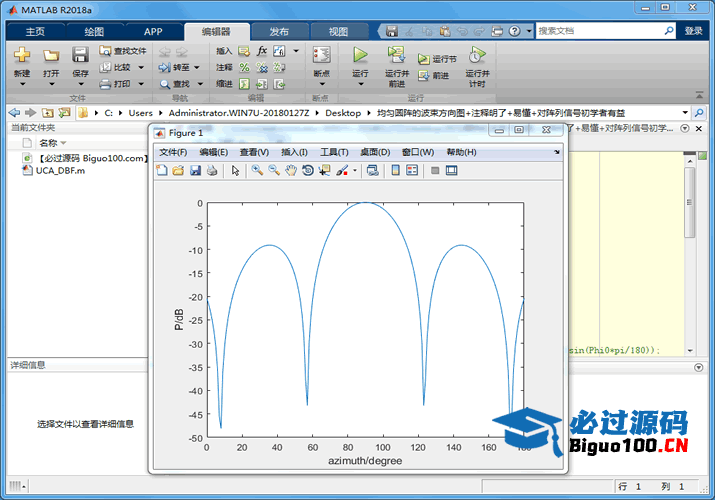
Task: Click the Zoom In tool in Figure toolbar
Action: click(x=257, y=171)
